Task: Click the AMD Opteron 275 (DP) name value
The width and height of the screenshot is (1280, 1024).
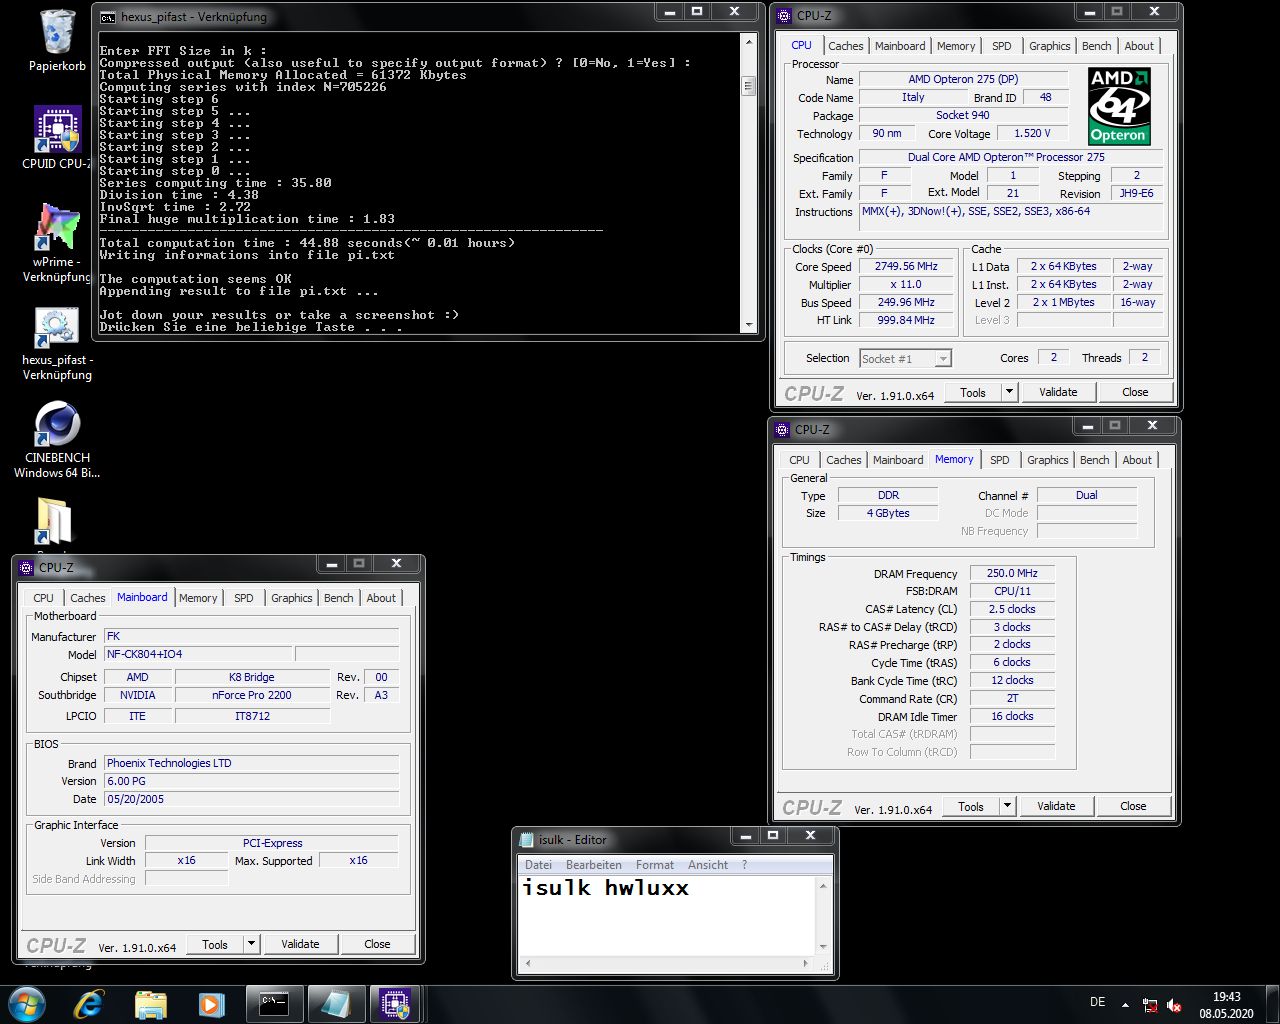Action: [x=963, y=79]
